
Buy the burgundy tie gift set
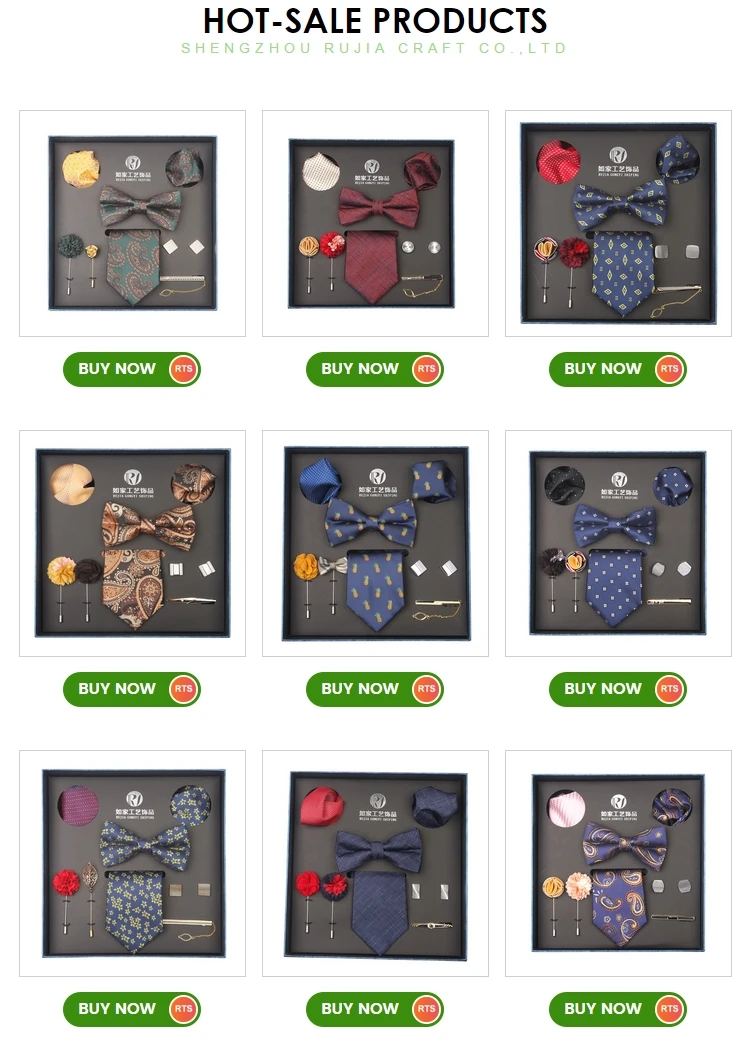[375, 369]
